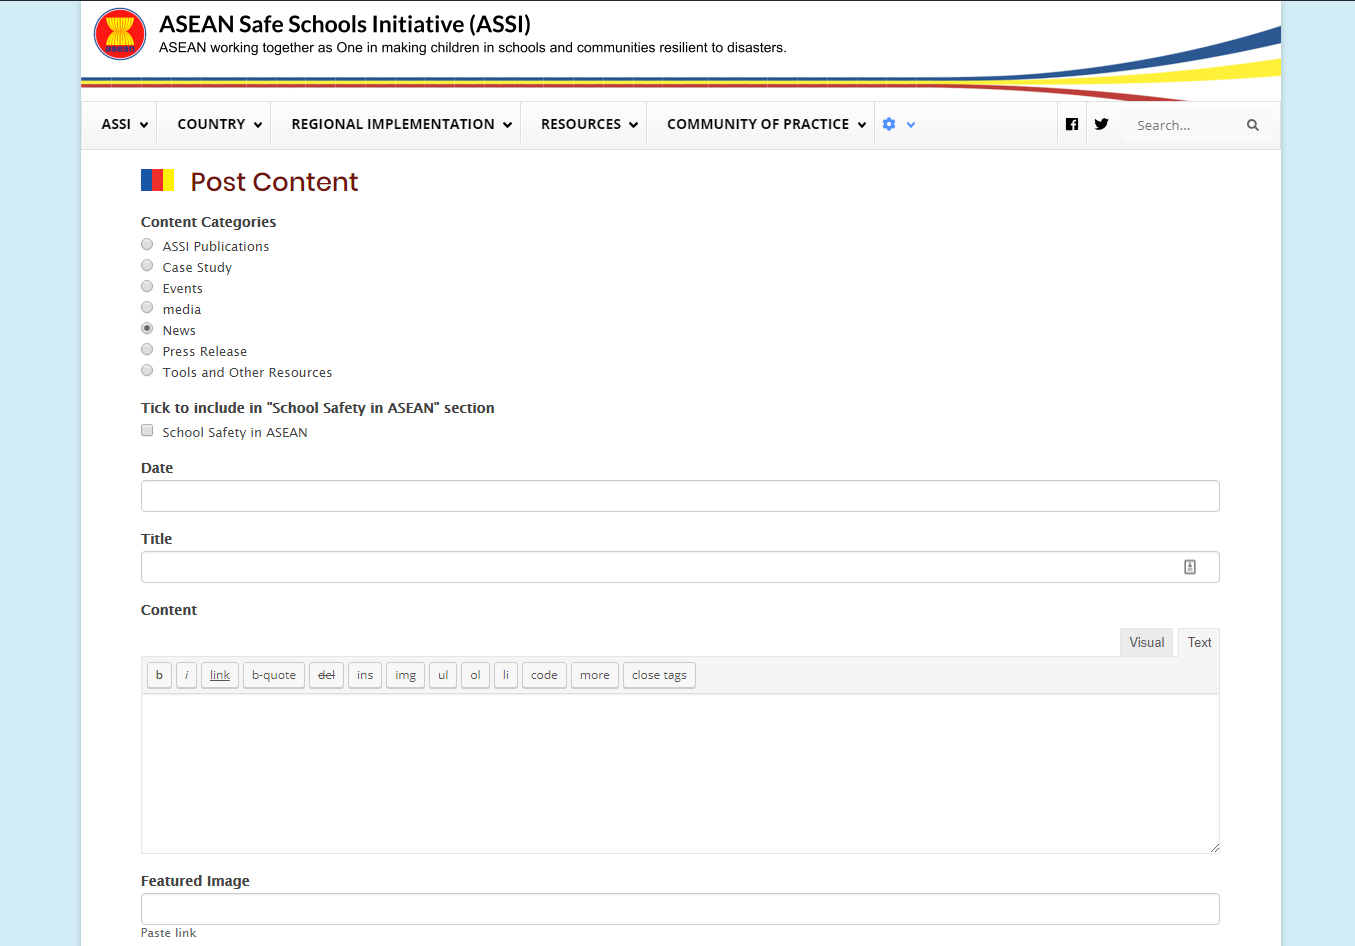
Task: Click the 'Content Categories' label
Action: point(208,222)
